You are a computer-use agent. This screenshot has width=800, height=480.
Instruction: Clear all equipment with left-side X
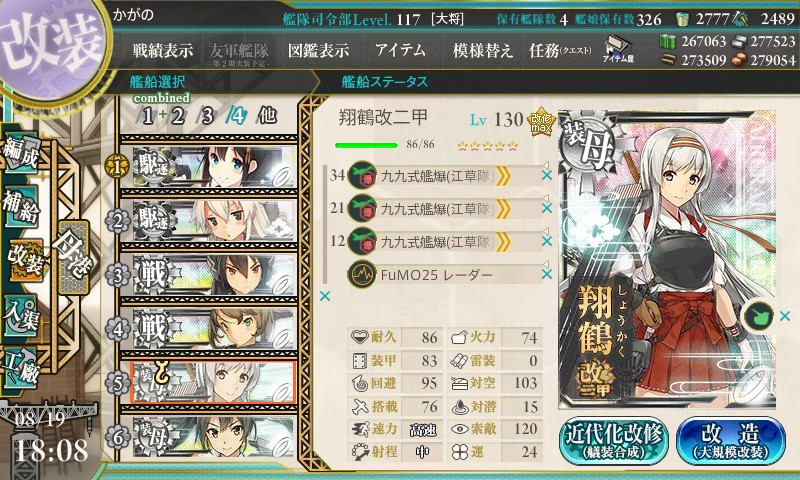pos(324,296)
